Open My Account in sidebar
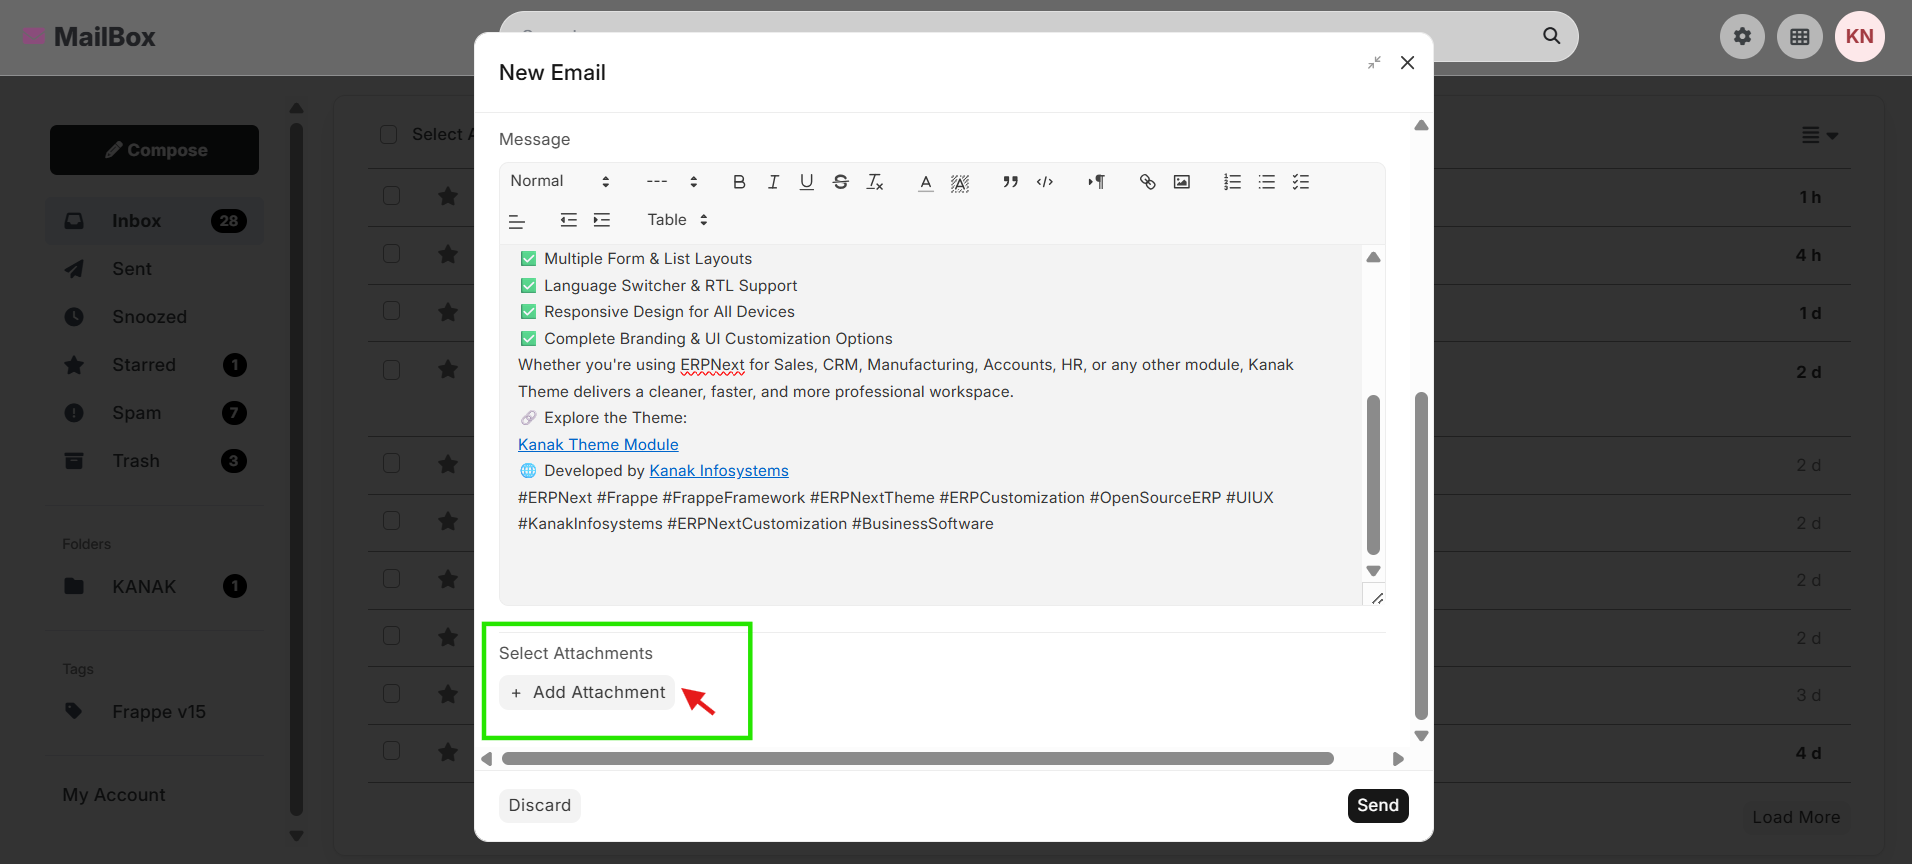The image size is (1912, 864). (x=114, y=795)
